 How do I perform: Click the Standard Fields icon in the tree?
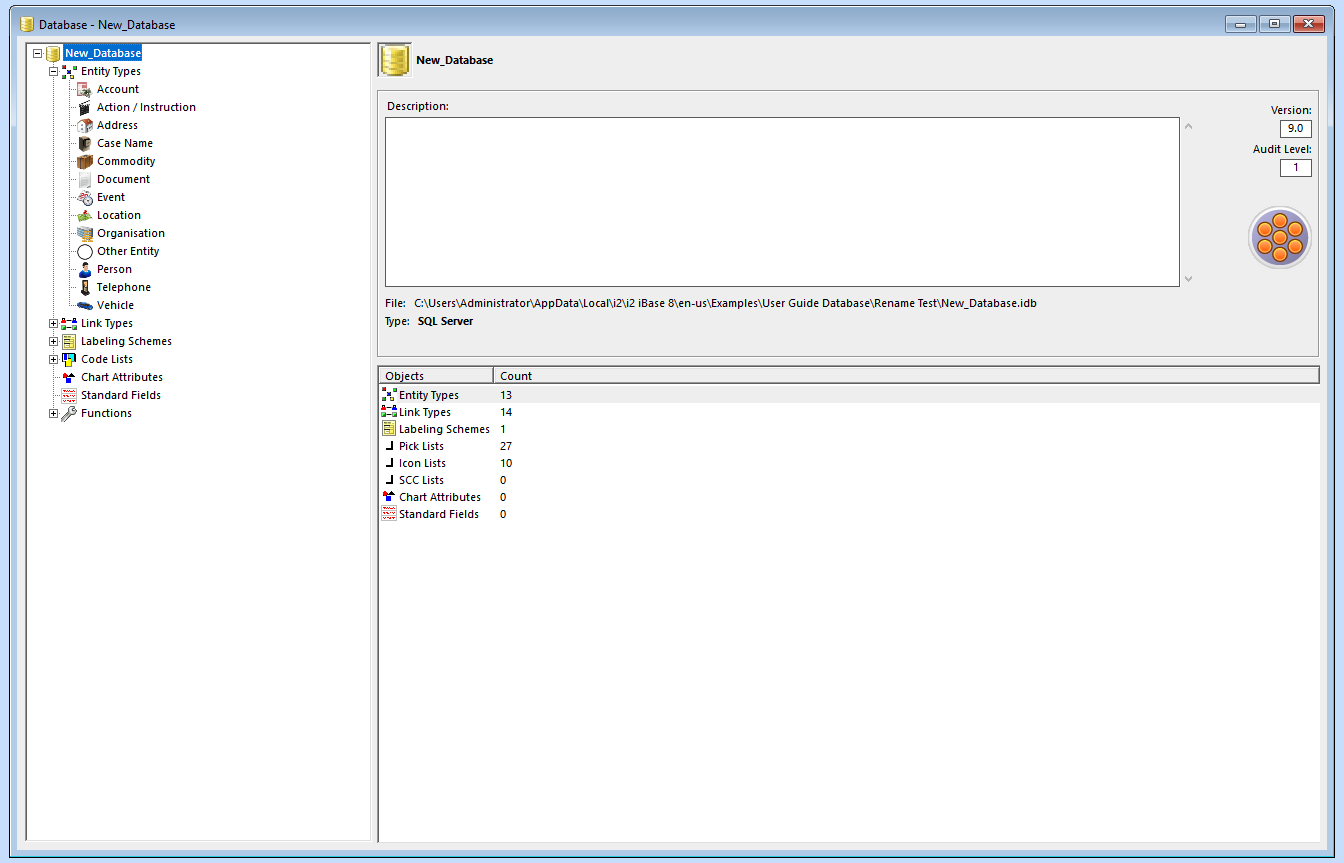(67, 395)
